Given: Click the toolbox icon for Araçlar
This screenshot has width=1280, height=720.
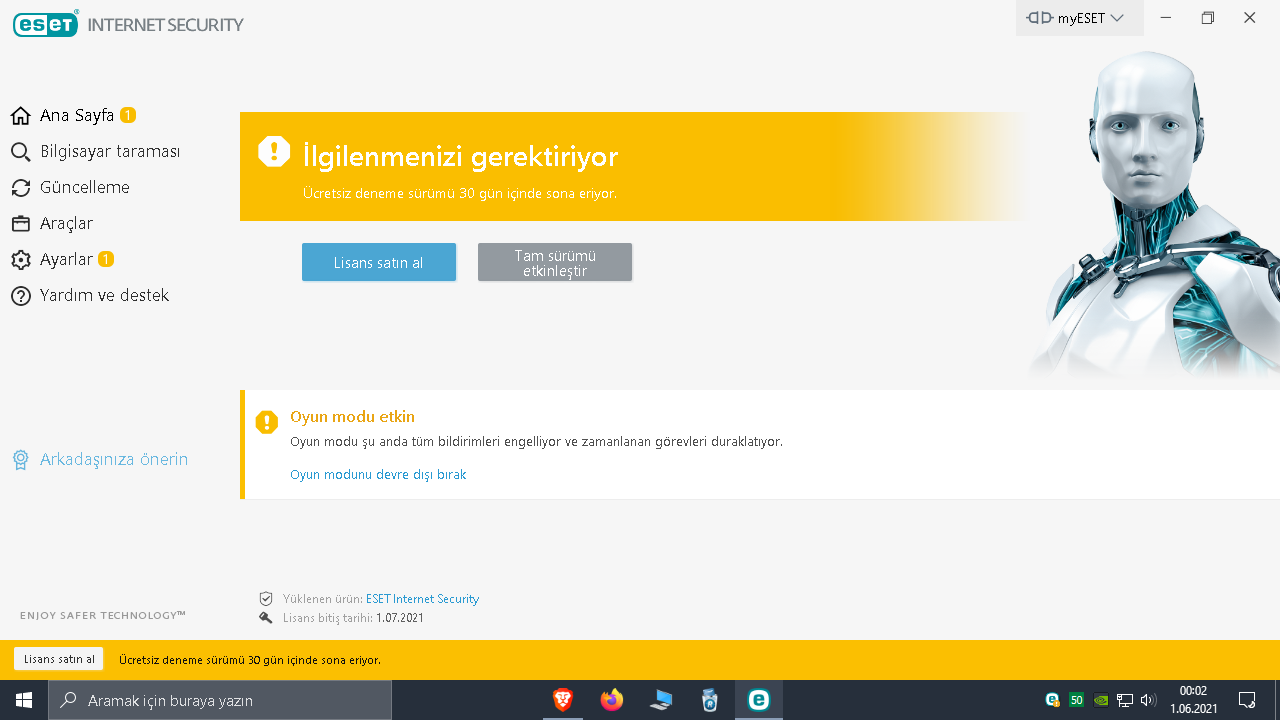Looking at the screenshot, I should (x=20, y=224).
